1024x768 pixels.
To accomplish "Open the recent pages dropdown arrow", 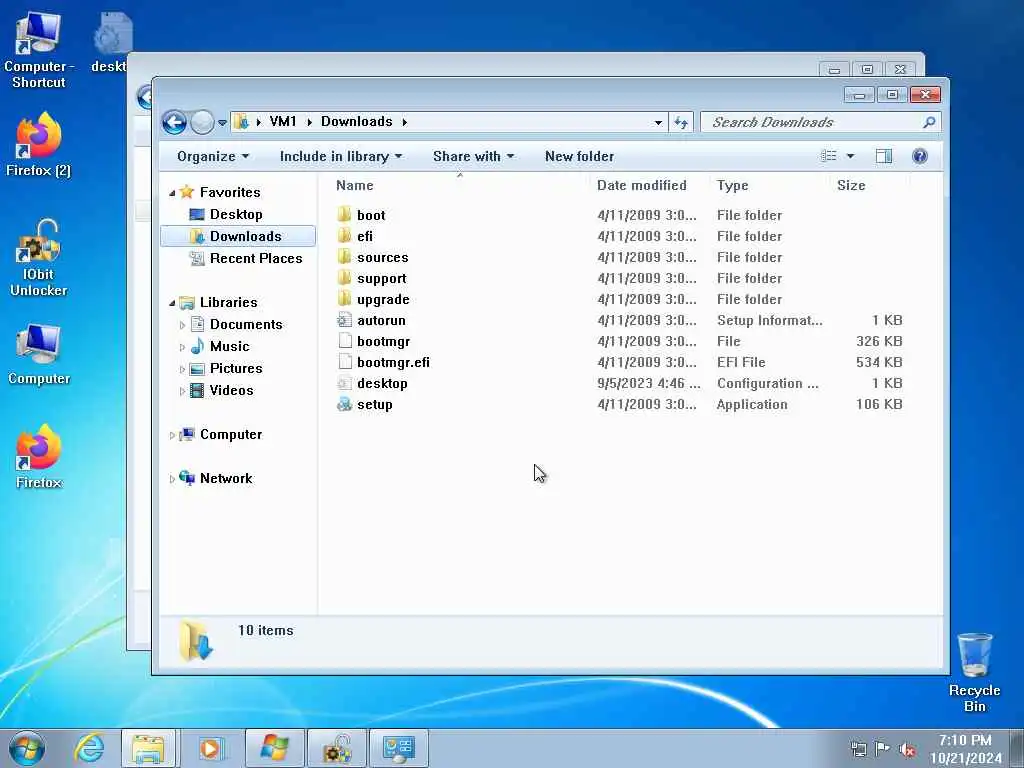I will click(x=222, y=123).
